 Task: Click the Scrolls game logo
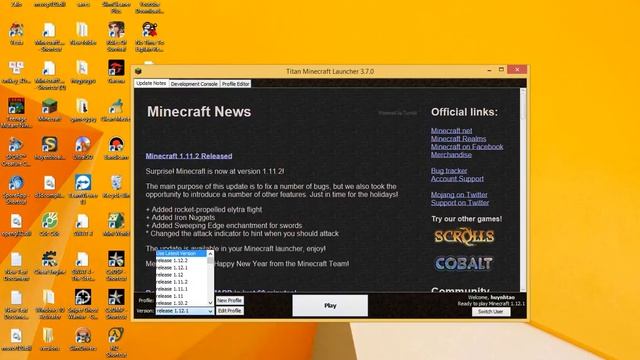tap(464, 237)
